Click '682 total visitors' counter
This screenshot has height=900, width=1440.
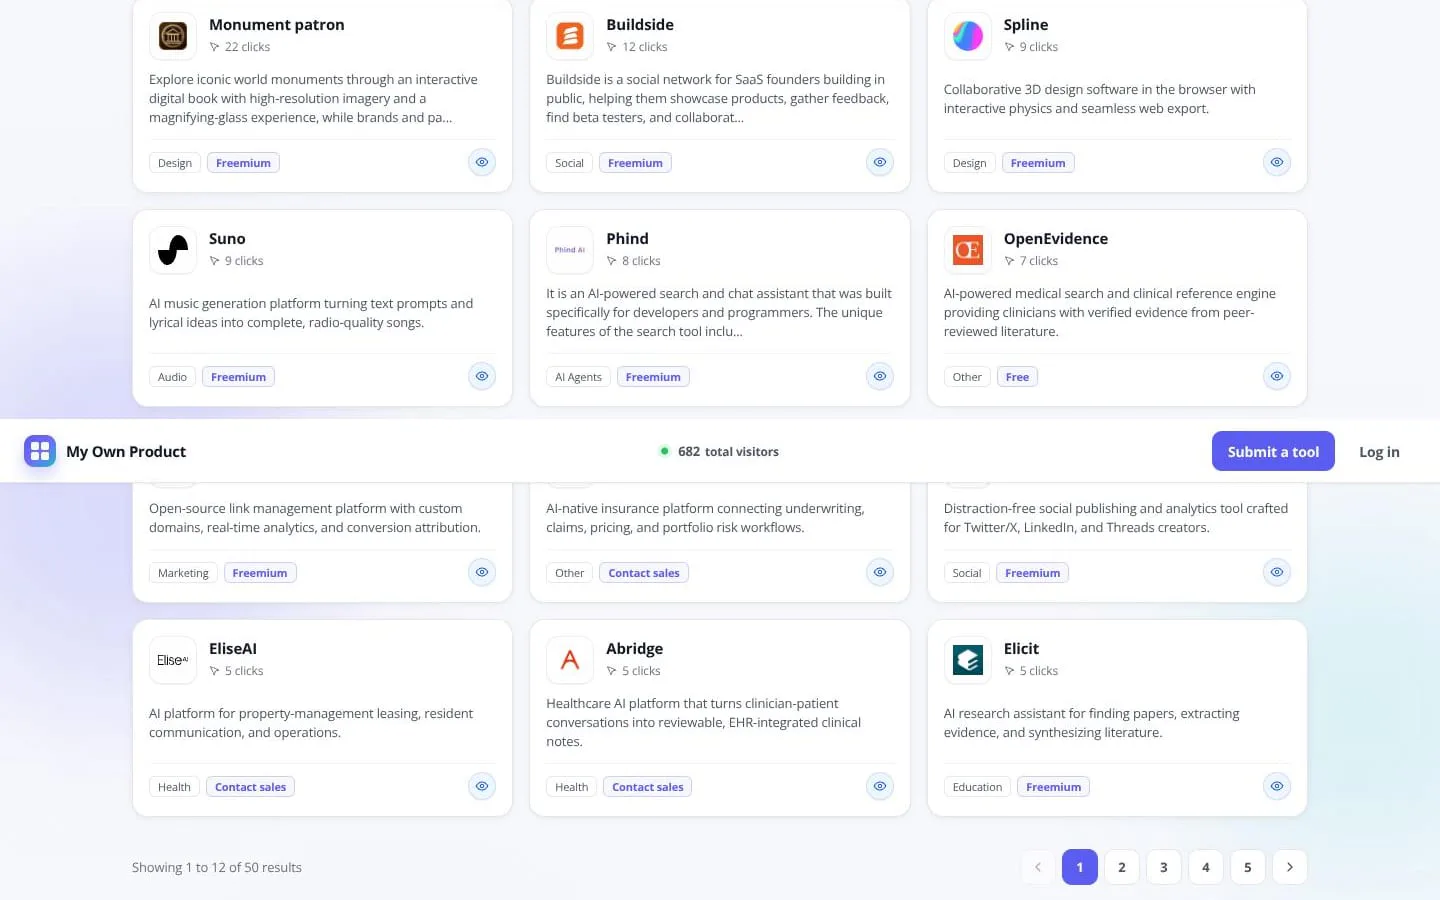tap(728, 452)
